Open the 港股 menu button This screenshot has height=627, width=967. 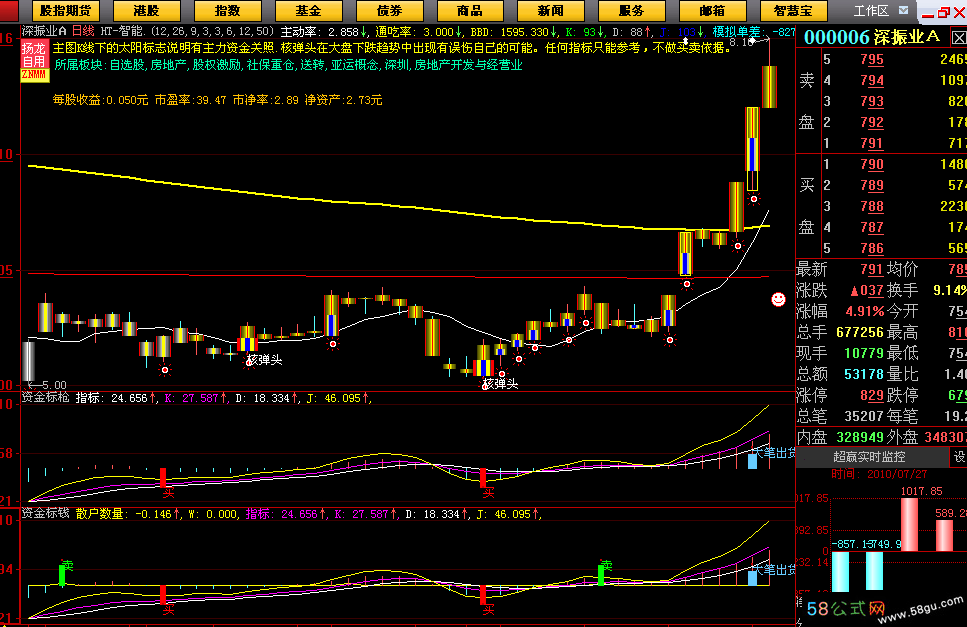(146, 10)
